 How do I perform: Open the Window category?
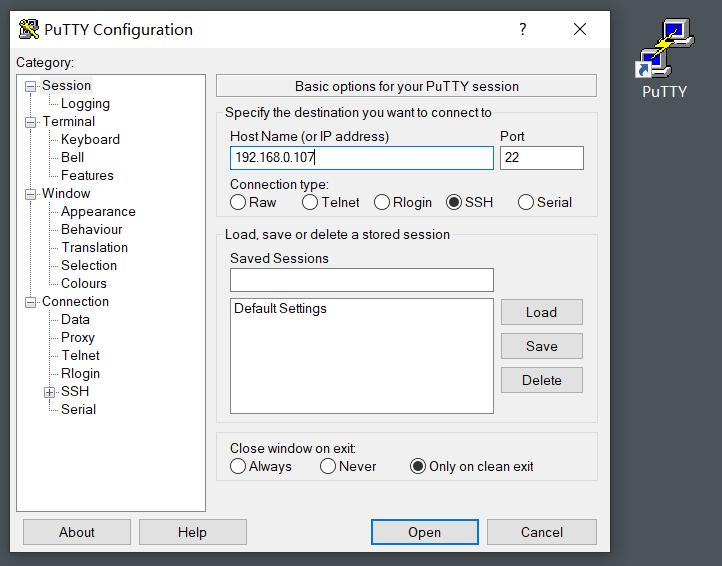(66, 193)
